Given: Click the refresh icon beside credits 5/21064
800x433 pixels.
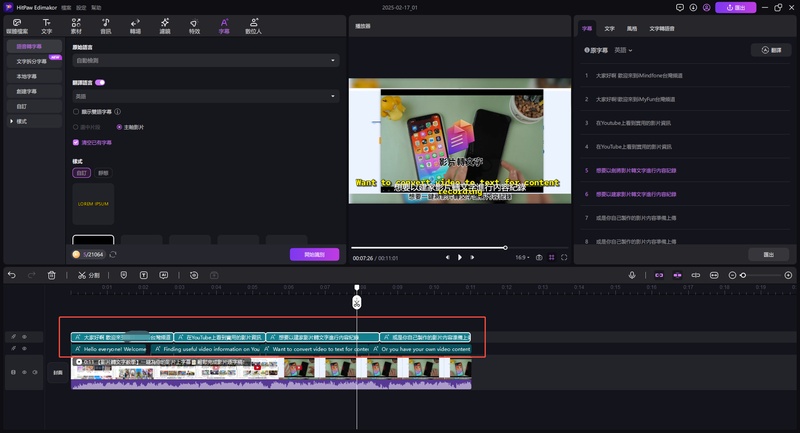Looking at the screenshot, I should [113, 254].
